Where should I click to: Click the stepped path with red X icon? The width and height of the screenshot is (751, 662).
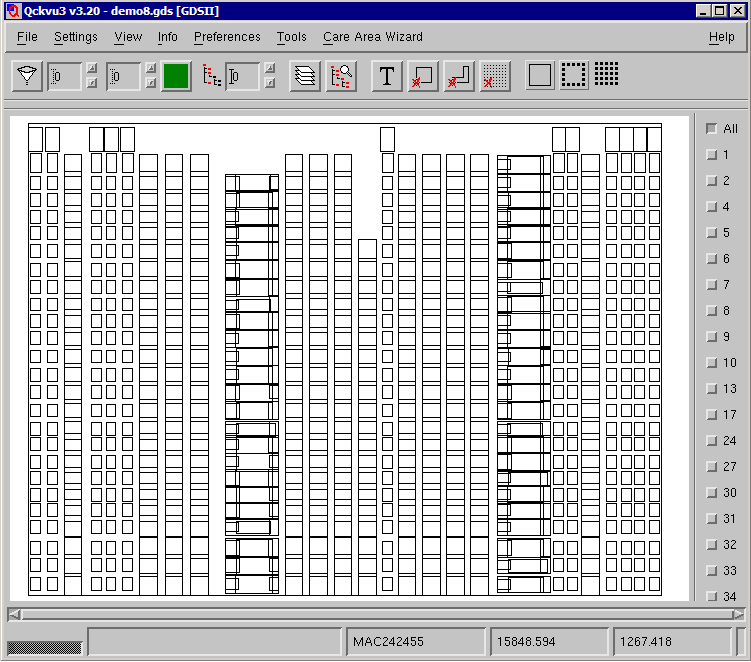(459, 76)
